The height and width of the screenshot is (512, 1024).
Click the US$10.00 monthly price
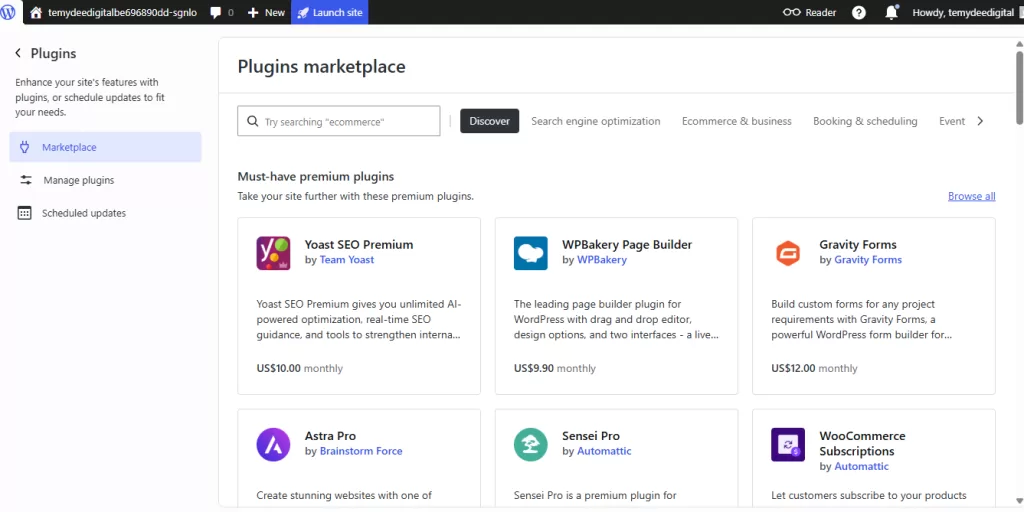pos(300,368)
